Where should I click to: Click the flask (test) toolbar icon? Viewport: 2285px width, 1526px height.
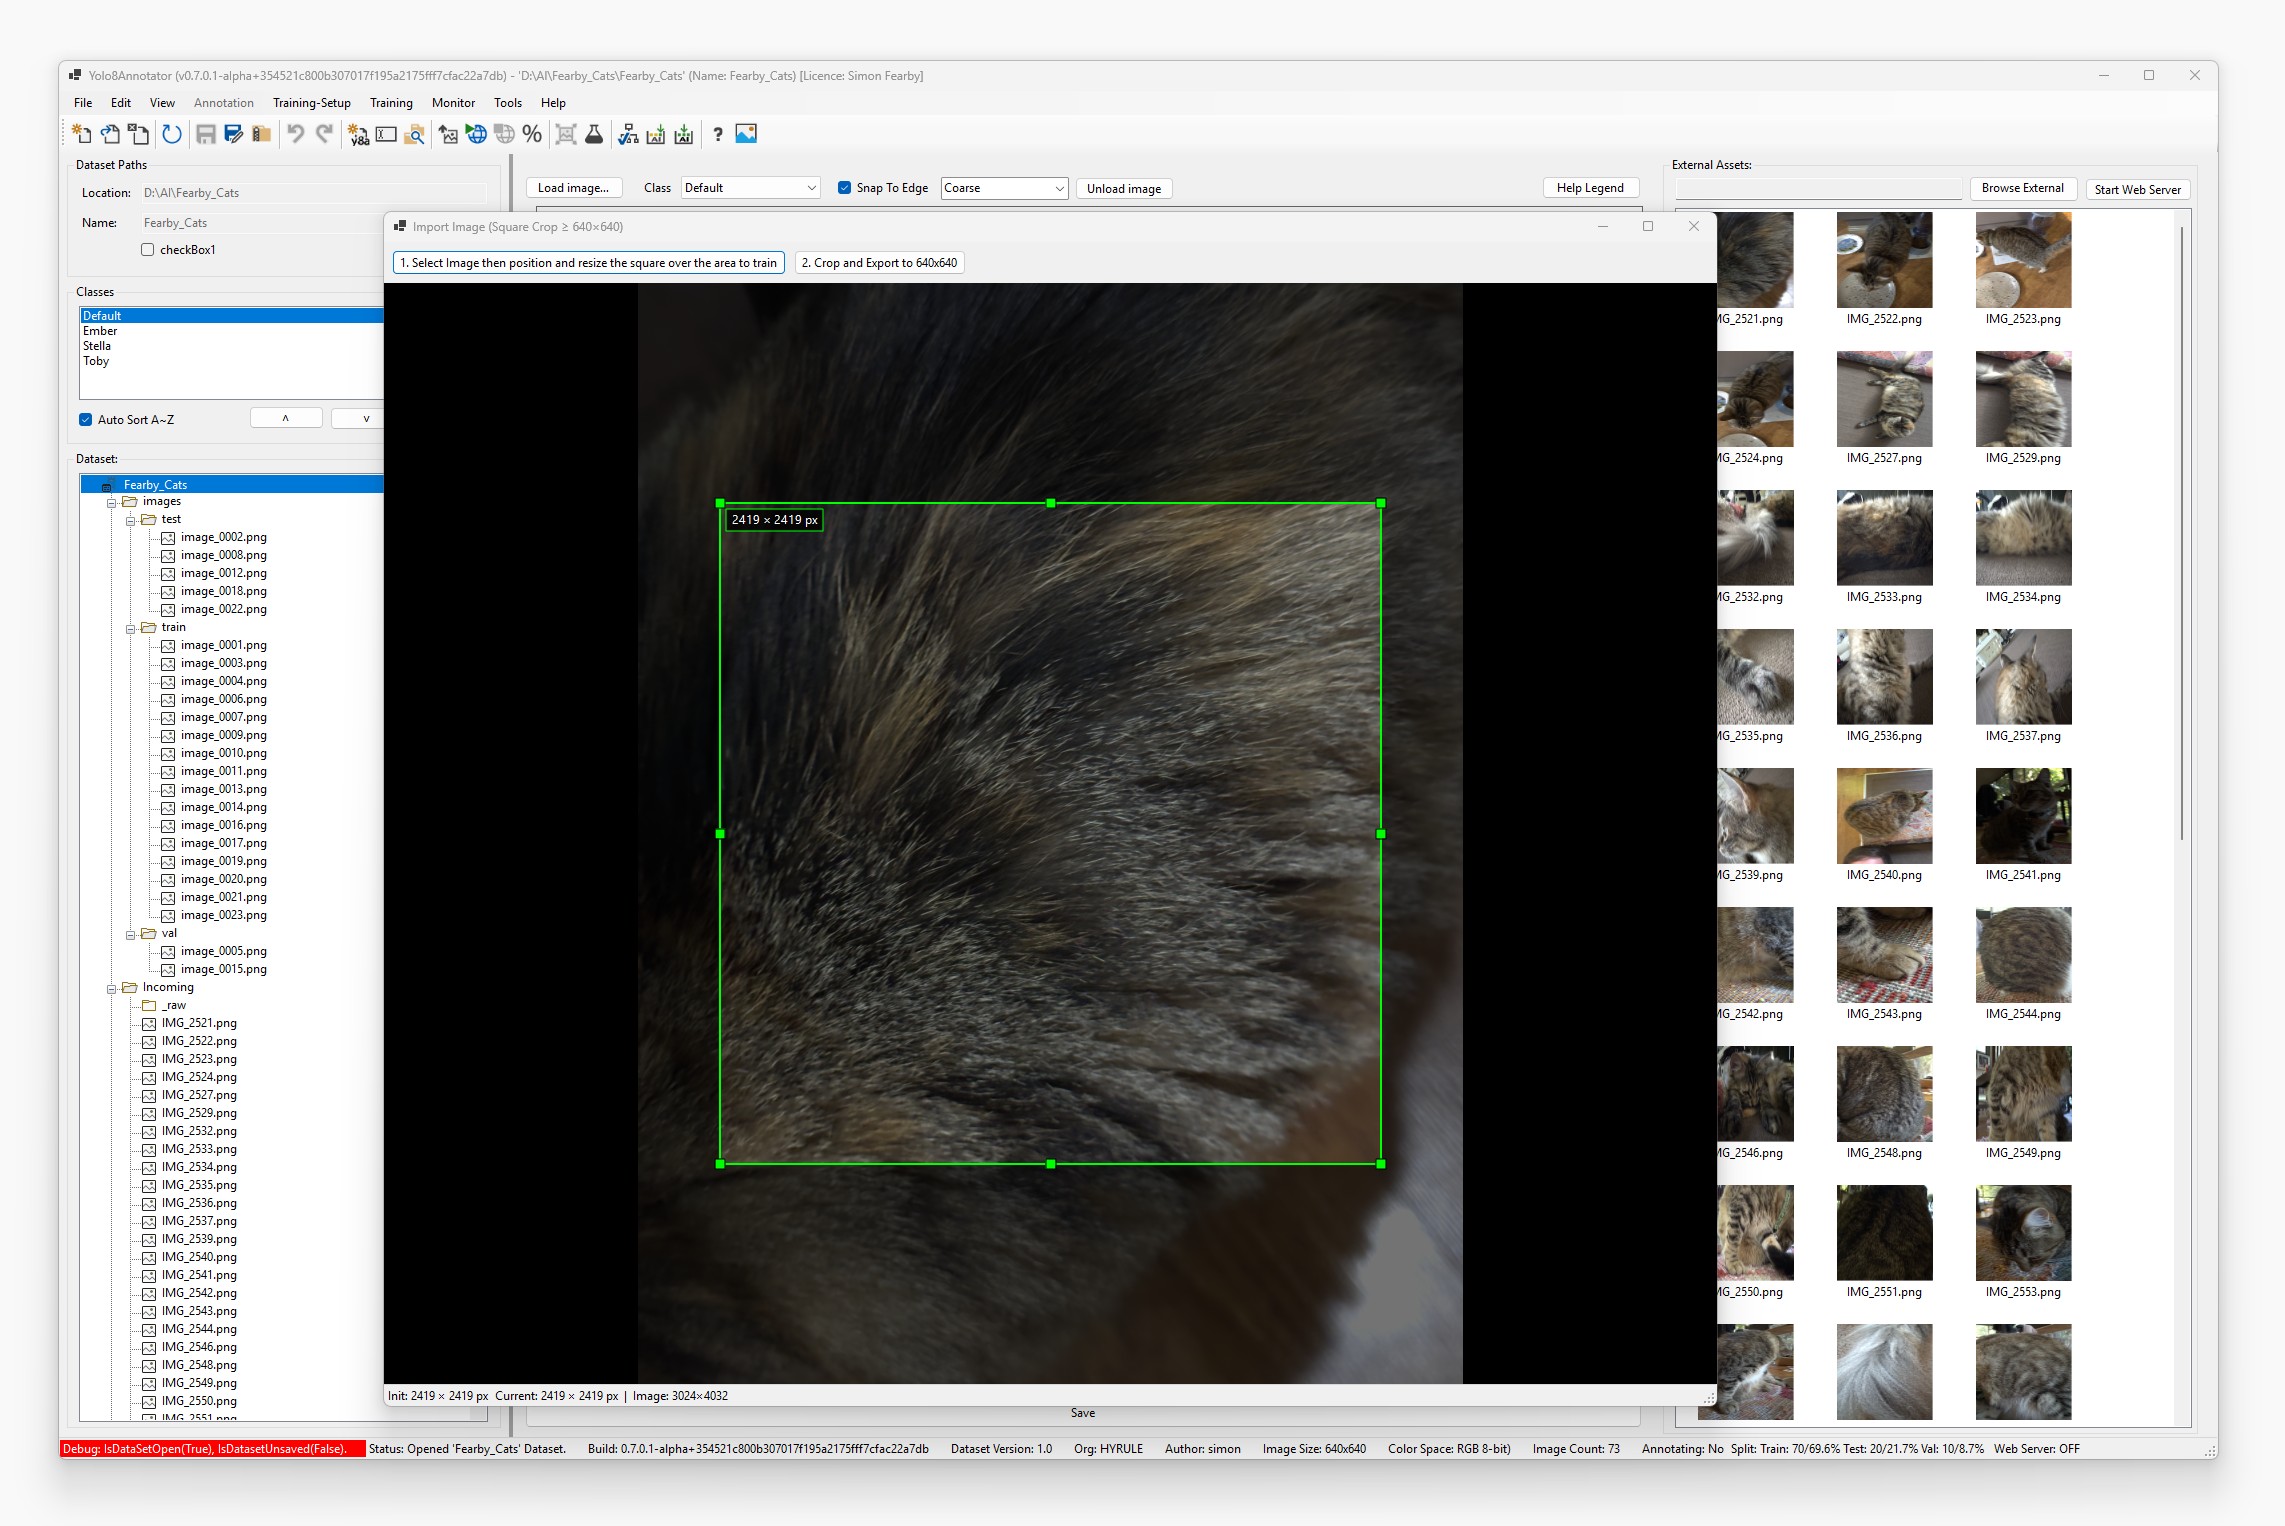(x=594, y=134)
